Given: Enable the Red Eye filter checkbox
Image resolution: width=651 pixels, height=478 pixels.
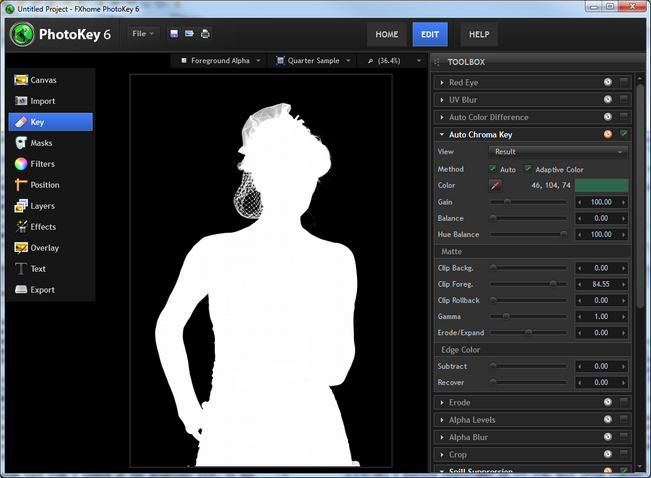Looking at the screenshot, I should pos(624,82).
